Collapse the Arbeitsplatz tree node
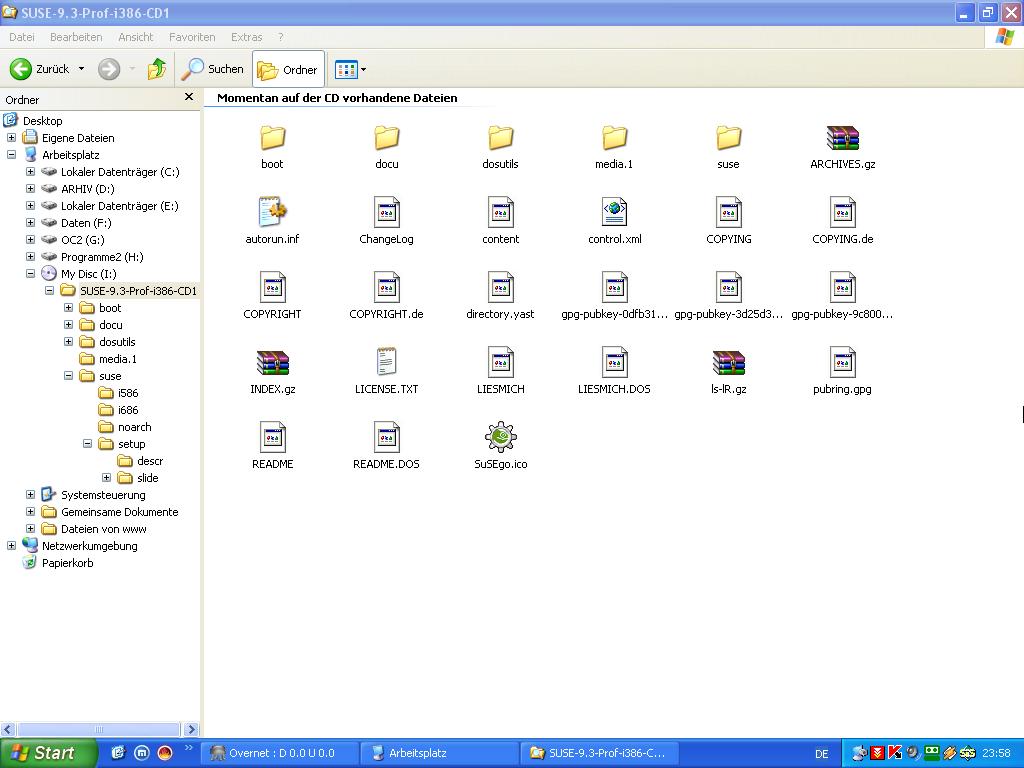Screen dimensions: 1024x768 (11, 155)
